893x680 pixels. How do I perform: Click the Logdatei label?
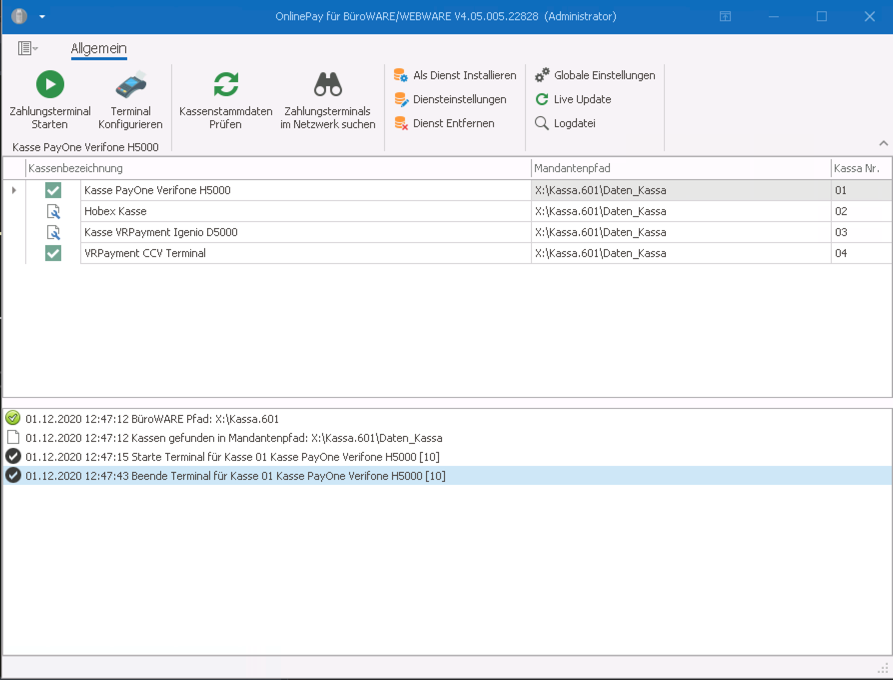point(575,123)
